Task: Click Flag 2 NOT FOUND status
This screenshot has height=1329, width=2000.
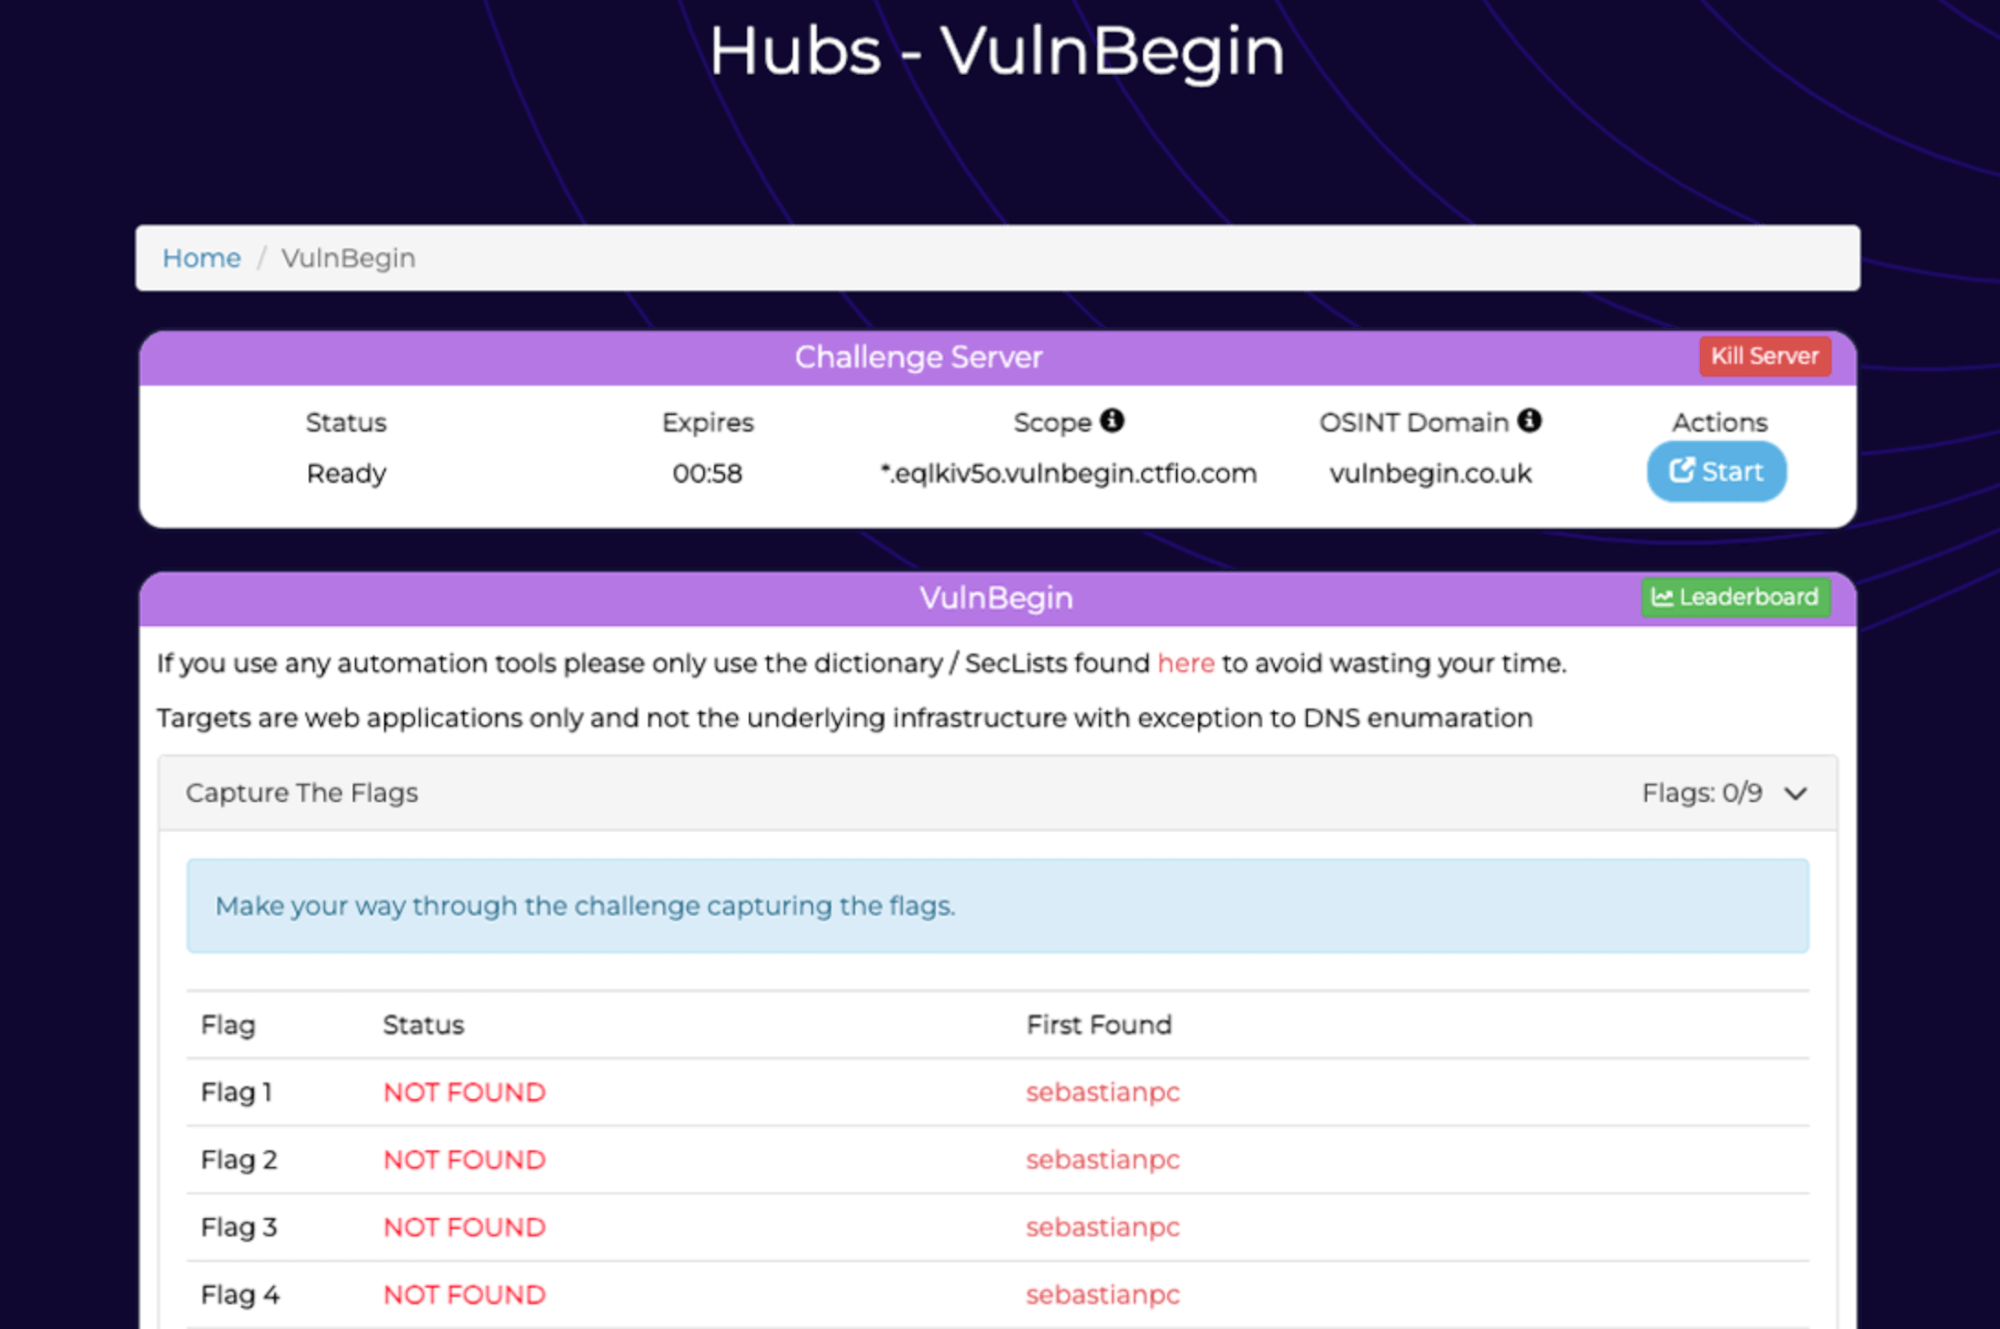Action: point(465,1160)
